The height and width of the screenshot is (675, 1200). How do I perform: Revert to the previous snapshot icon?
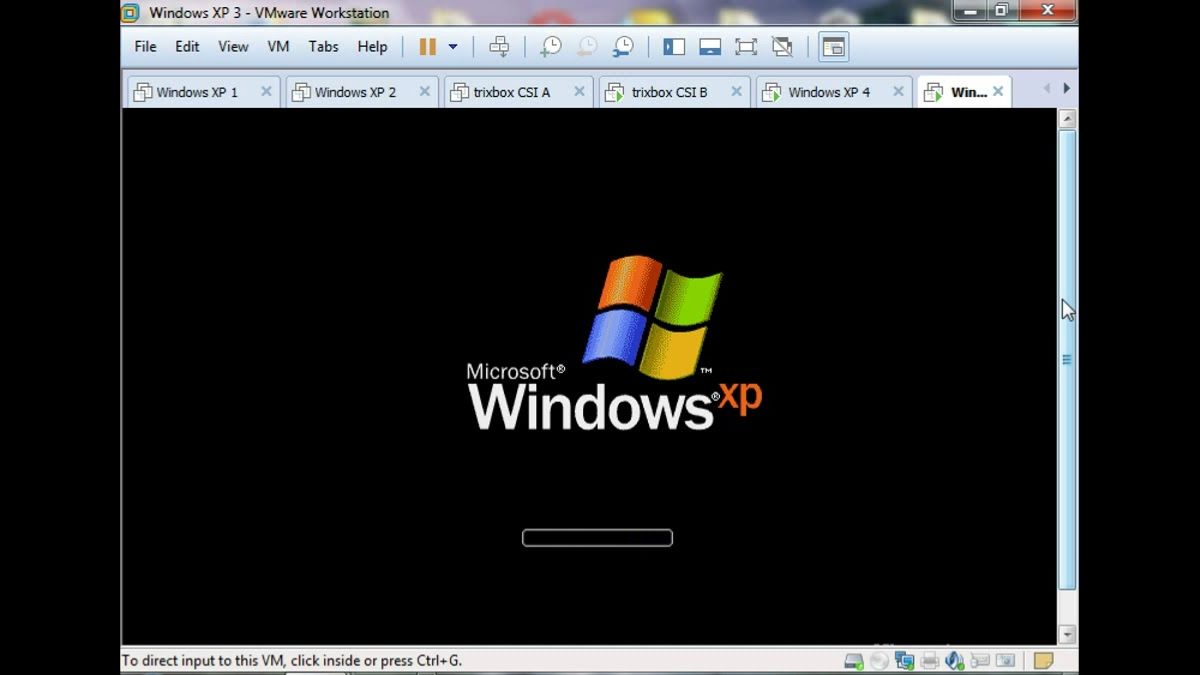(x=587, y=47)
